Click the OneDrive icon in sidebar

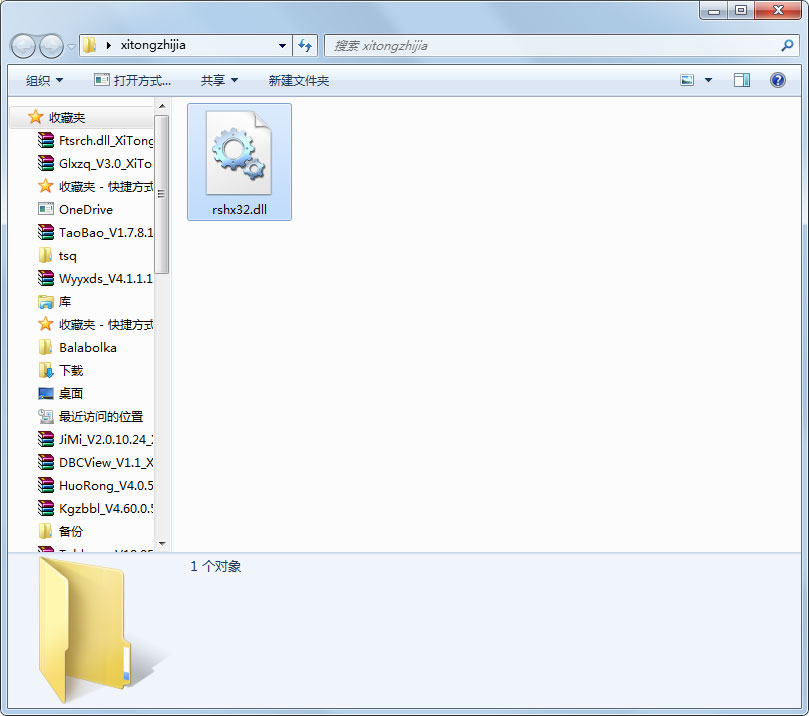pos(46,209)
